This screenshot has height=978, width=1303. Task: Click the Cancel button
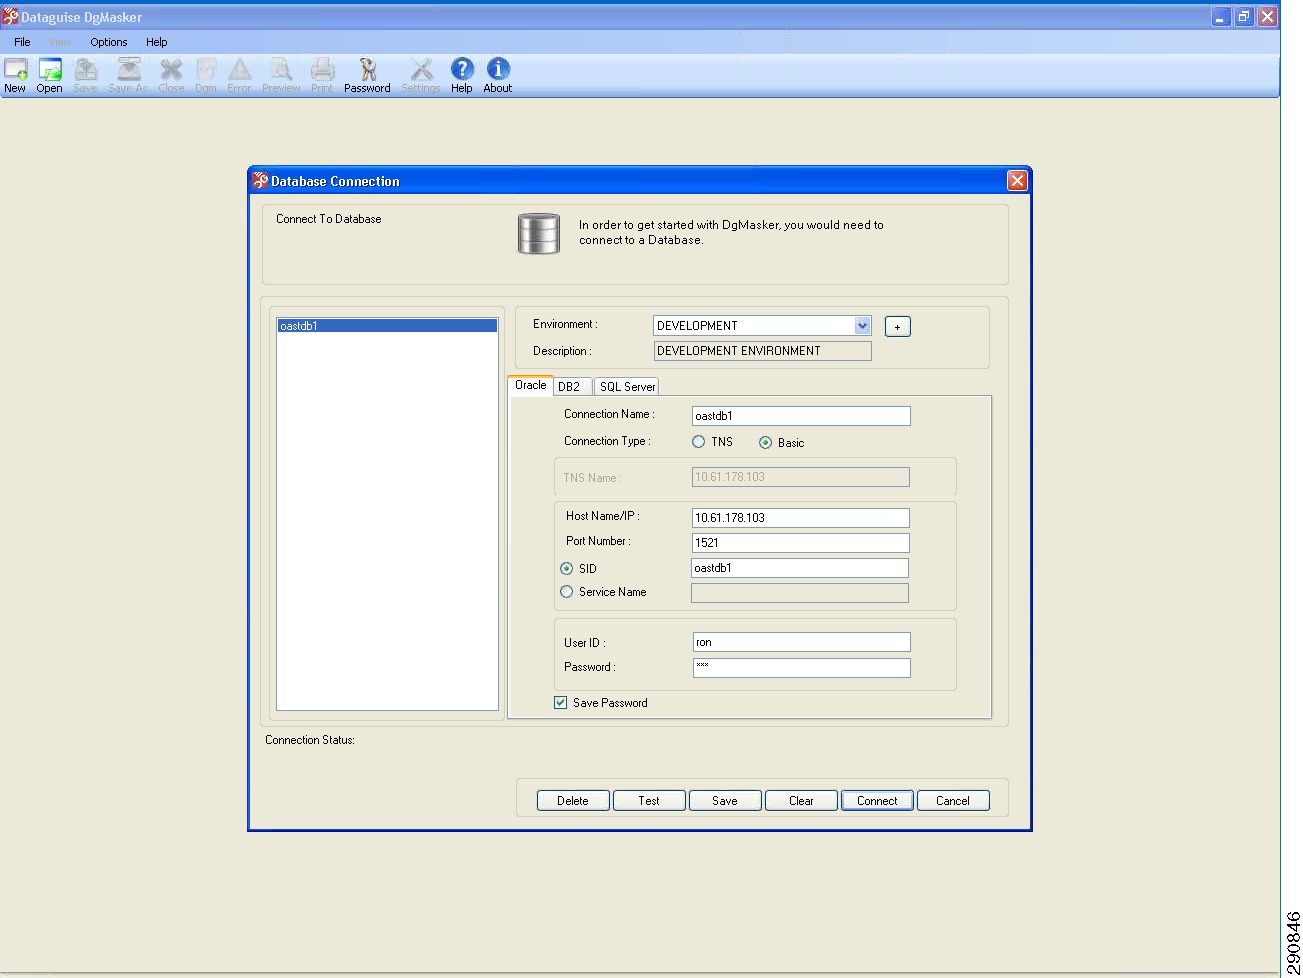pyautogui.click(x=953, y=801)
